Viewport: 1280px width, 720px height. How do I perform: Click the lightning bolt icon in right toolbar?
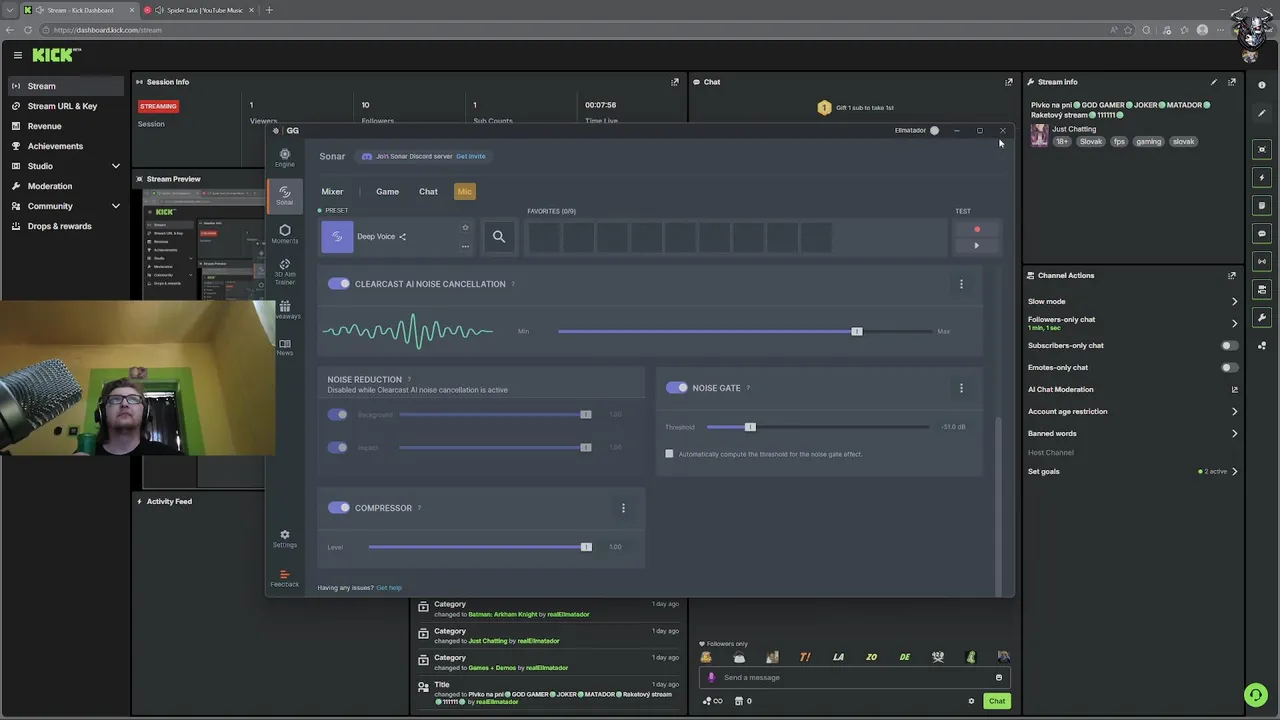pos(1262,177)
